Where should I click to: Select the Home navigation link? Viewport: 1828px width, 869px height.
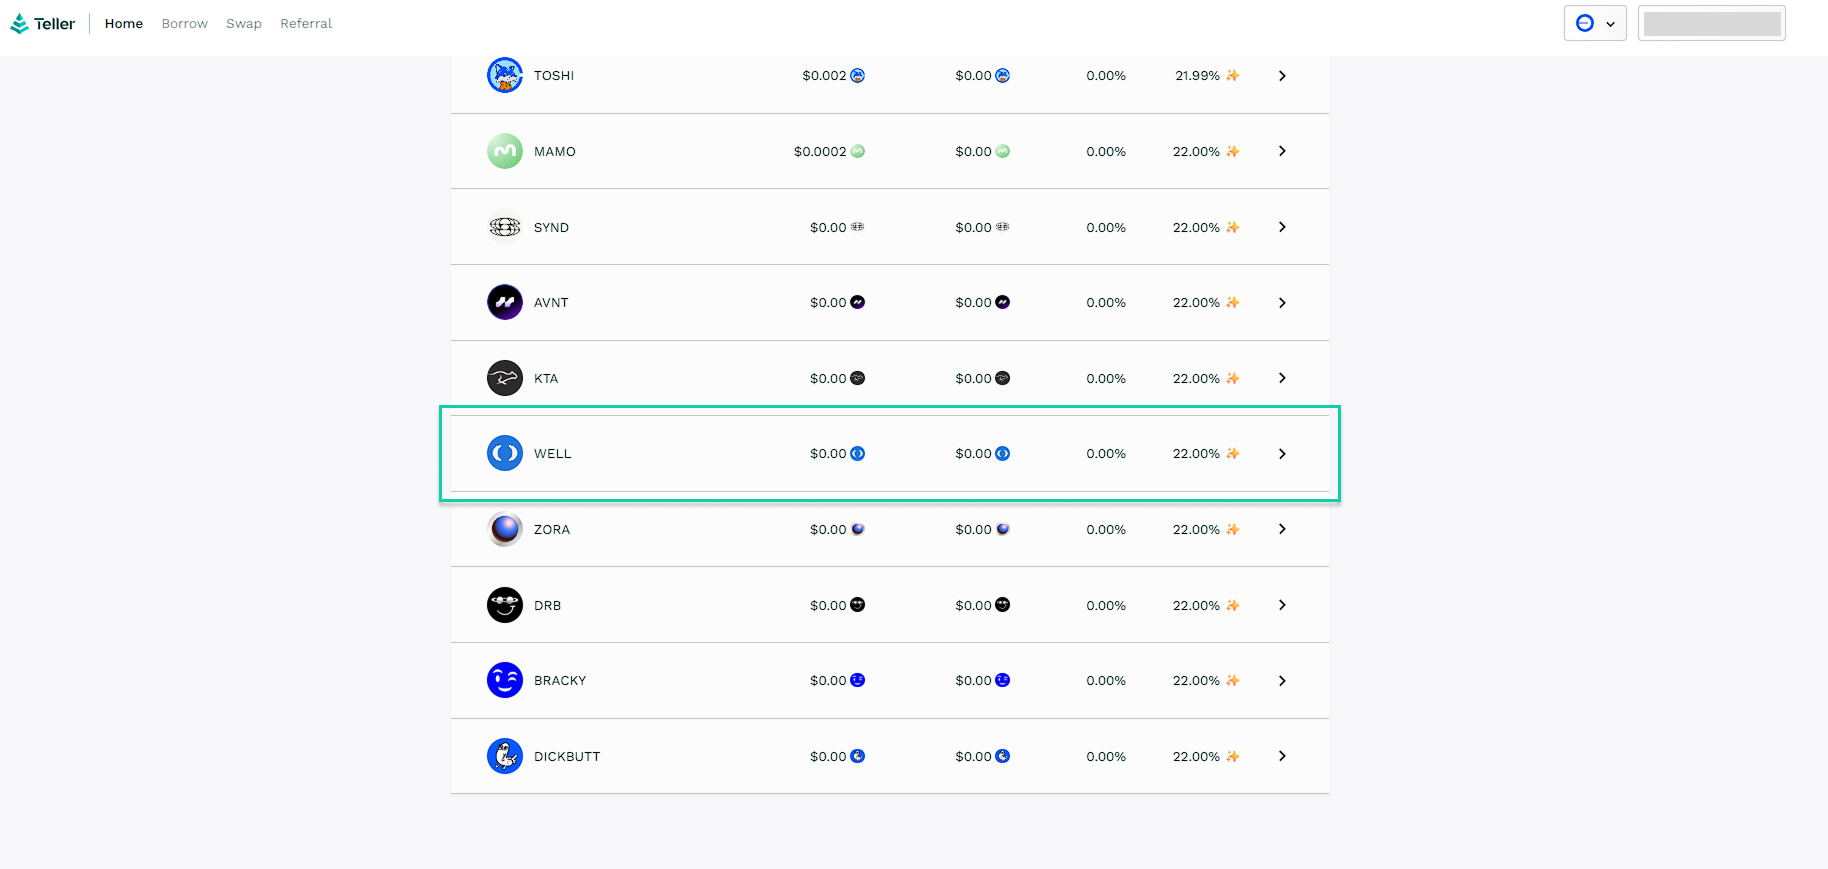(124, 24)
